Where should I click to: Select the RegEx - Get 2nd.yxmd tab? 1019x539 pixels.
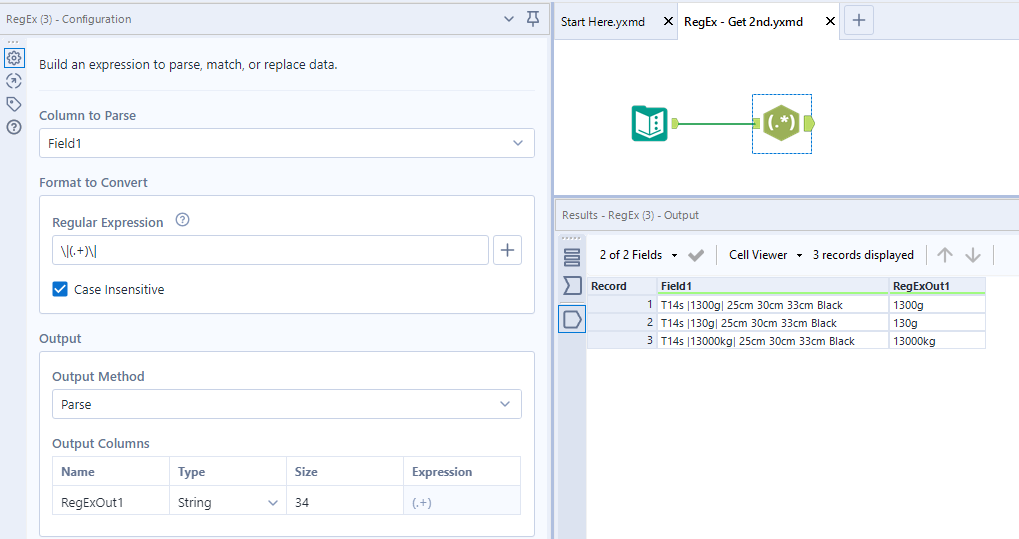tap(743, 22)
